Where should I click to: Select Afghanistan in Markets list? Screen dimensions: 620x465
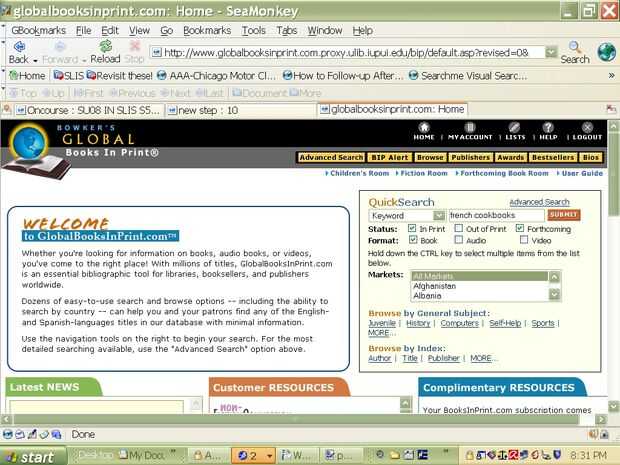tap(480, 286)
